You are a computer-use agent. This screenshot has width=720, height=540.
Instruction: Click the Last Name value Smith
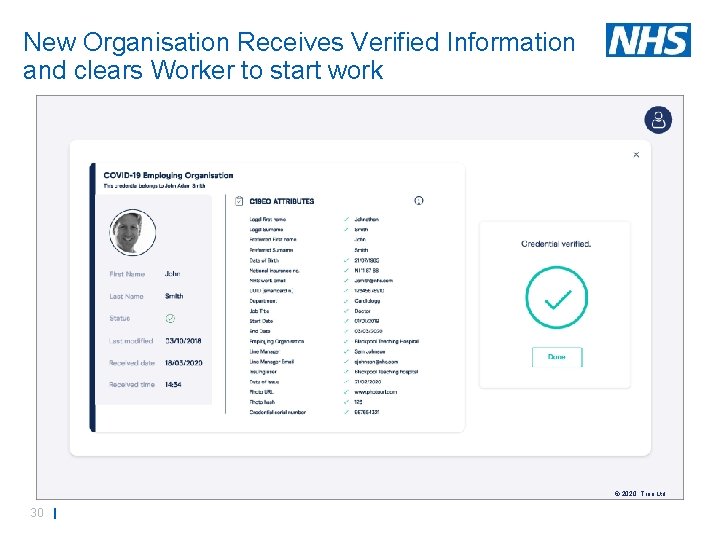[x=174, y=296]
